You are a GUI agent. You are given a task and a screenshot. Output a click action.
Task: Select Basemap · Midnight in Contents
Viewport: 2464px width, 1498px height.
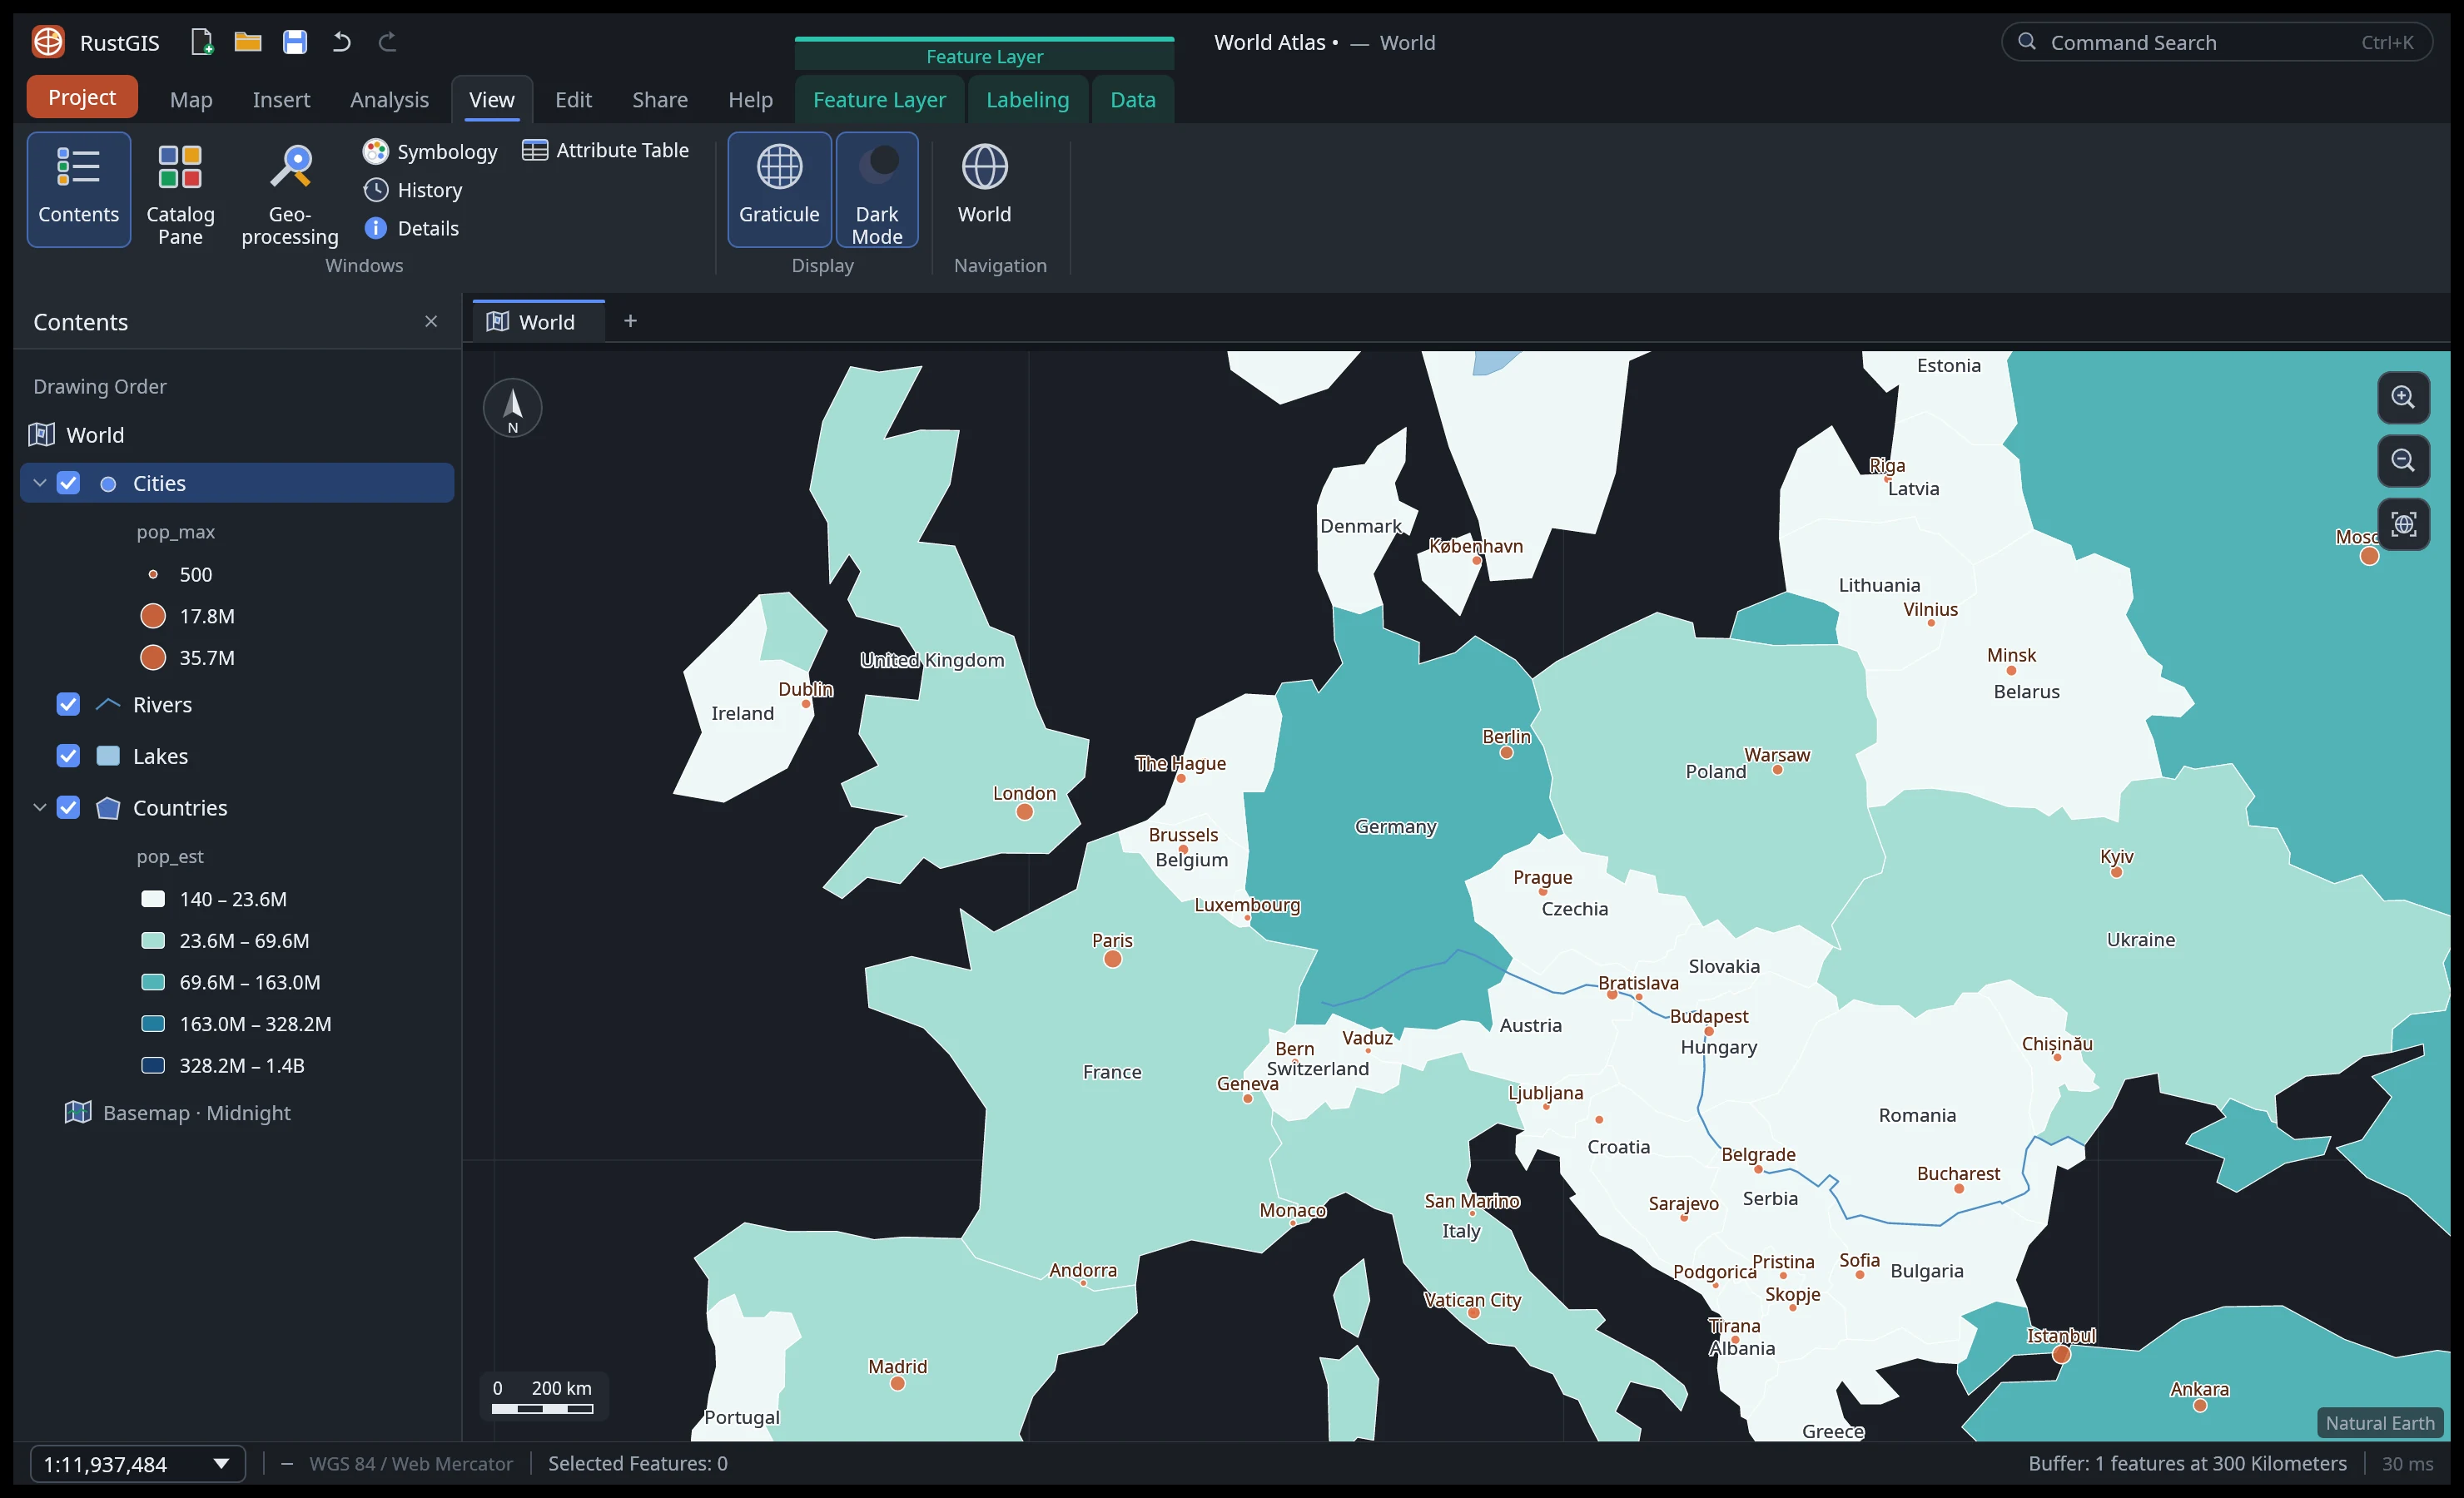click(x=178, y=1113)
